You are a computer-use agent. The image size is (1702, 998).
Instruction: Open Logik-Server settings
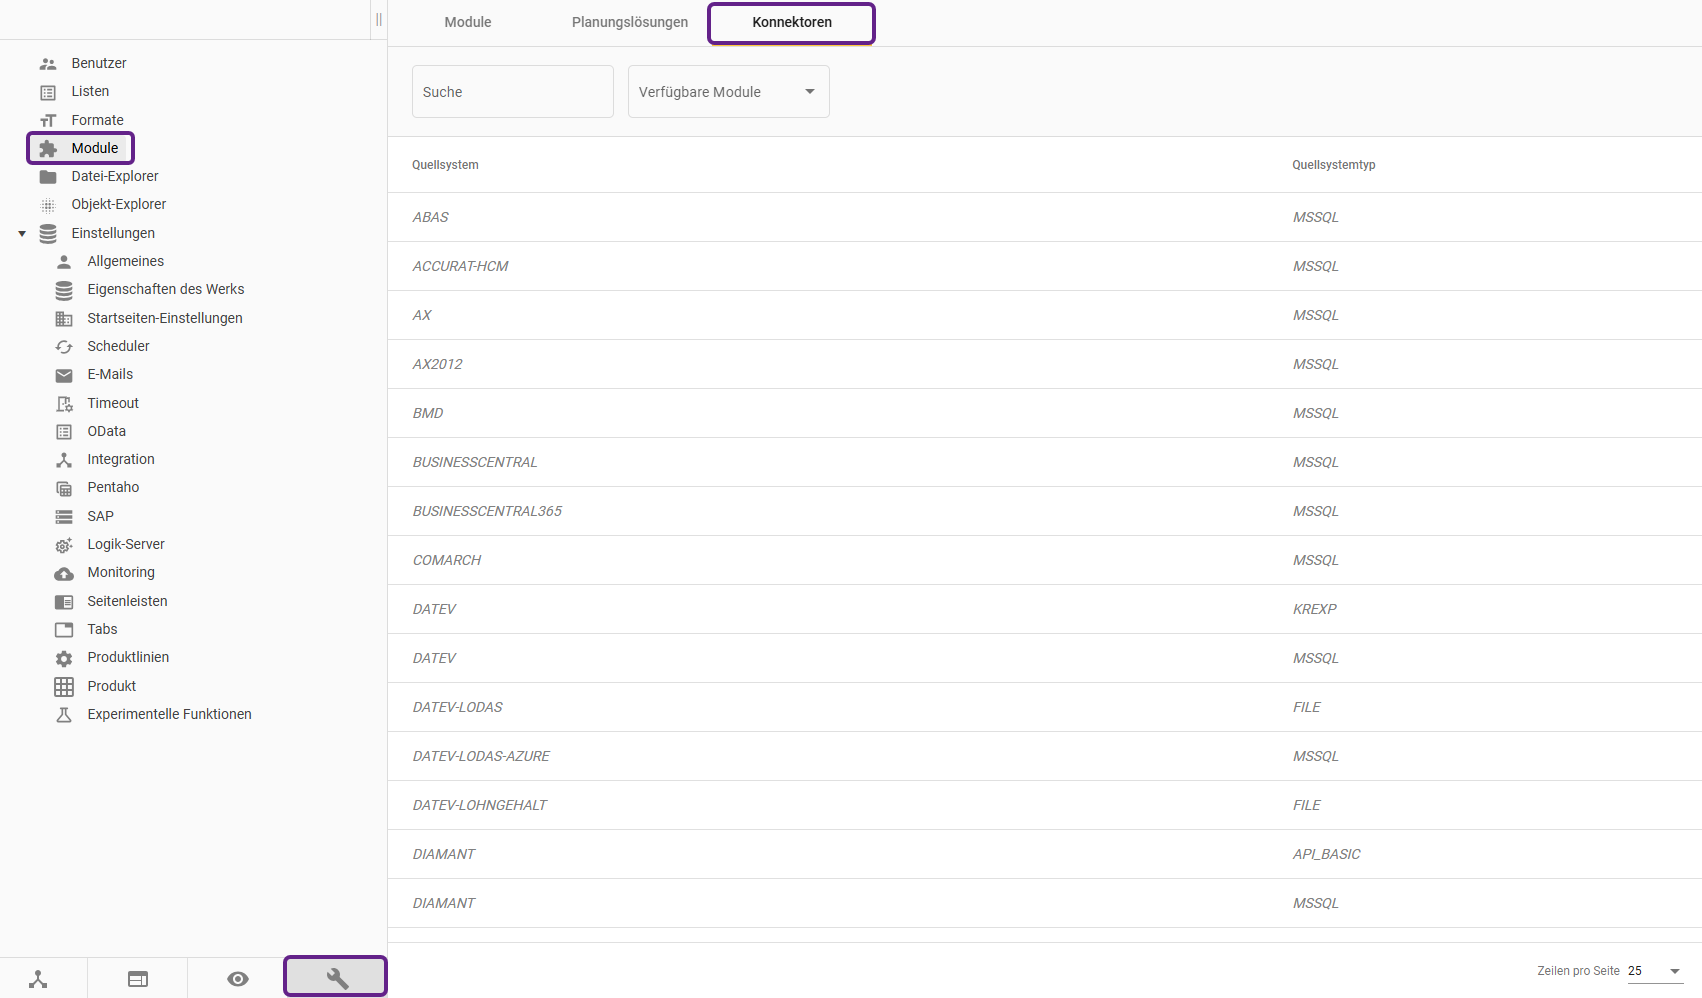tap(125, 544)
